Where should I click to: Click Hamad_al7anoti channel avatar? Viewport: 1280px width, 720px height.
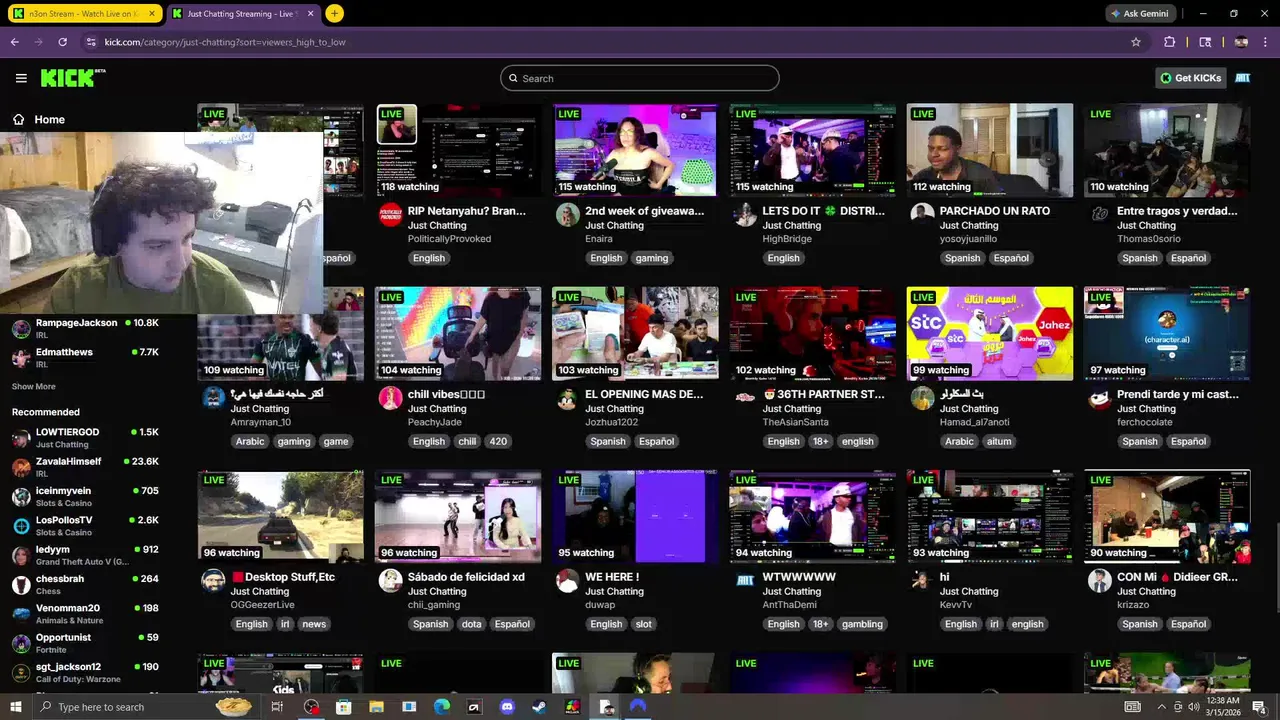coord(922,398)
